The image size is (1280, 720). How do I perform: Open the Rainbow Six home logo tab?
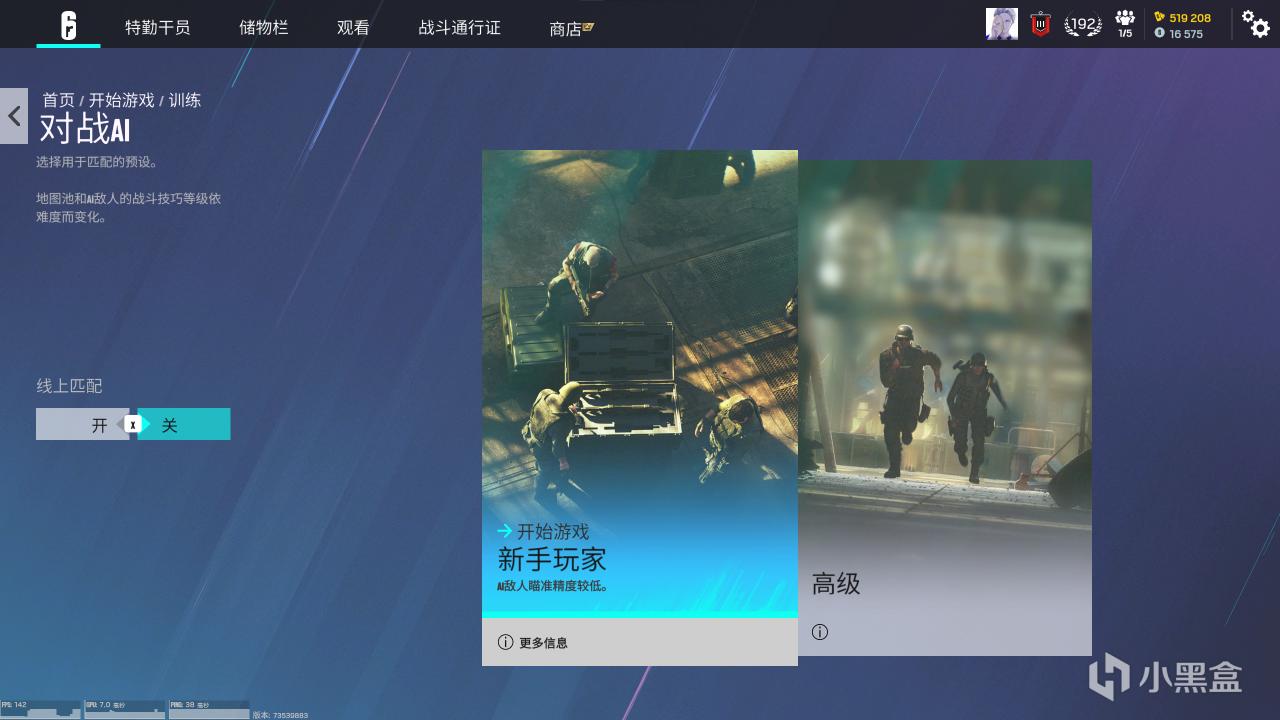tap(68, 25)
